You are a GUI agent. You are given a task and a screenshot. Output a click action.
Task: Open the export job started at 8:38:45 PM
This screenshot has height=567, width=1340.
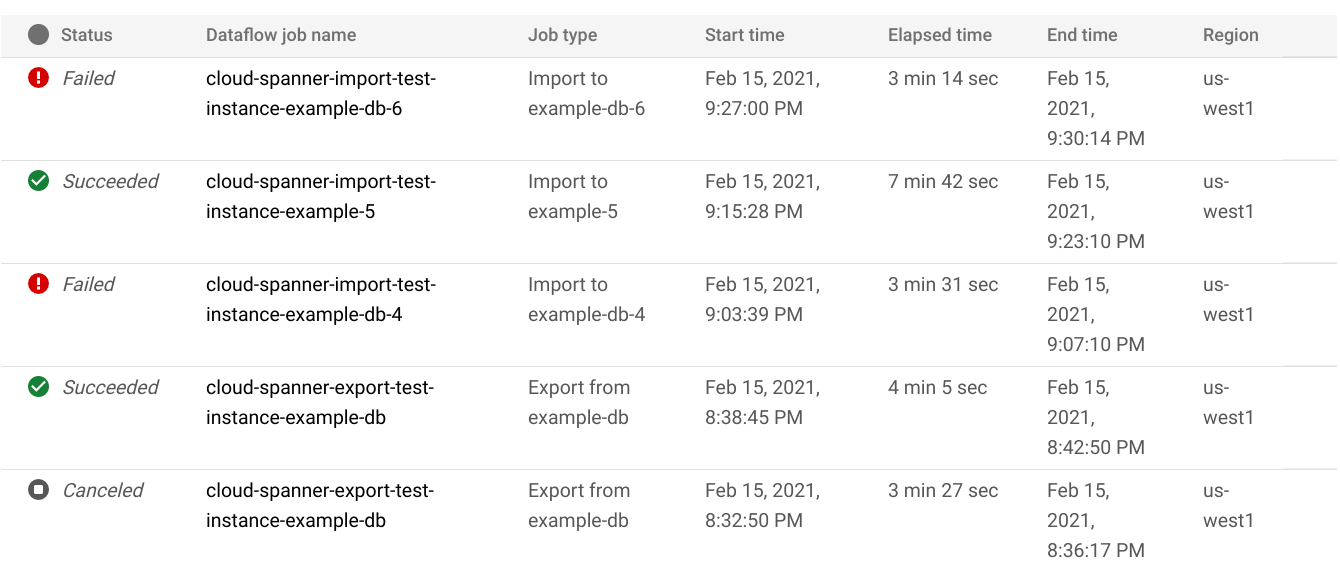pyautogui.click(x=320, y=402)
